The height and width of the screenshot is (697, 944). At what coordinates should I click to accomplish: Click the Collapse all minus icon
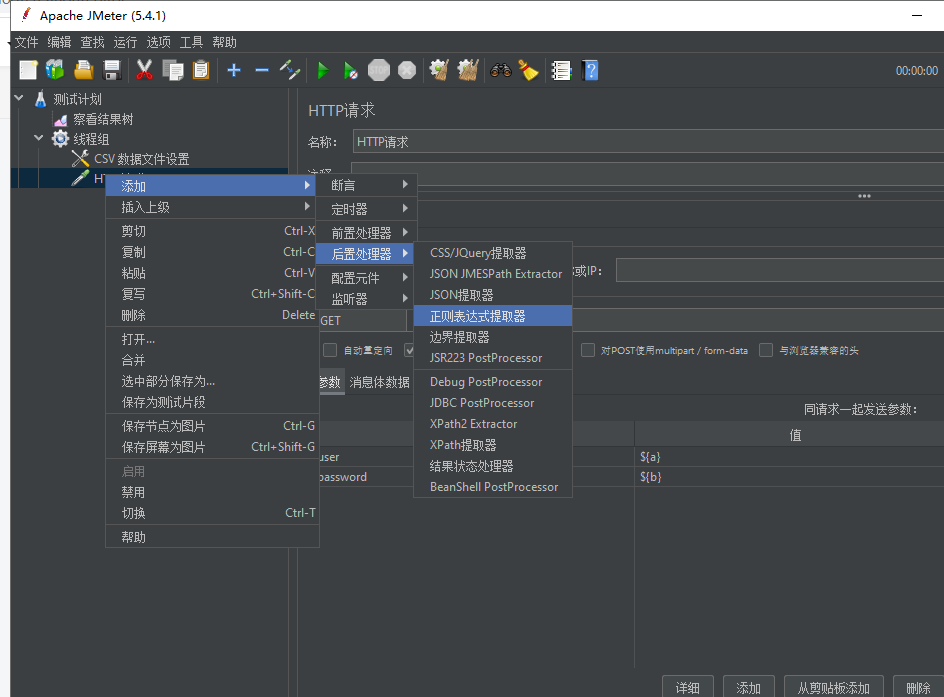click(261, 70)
